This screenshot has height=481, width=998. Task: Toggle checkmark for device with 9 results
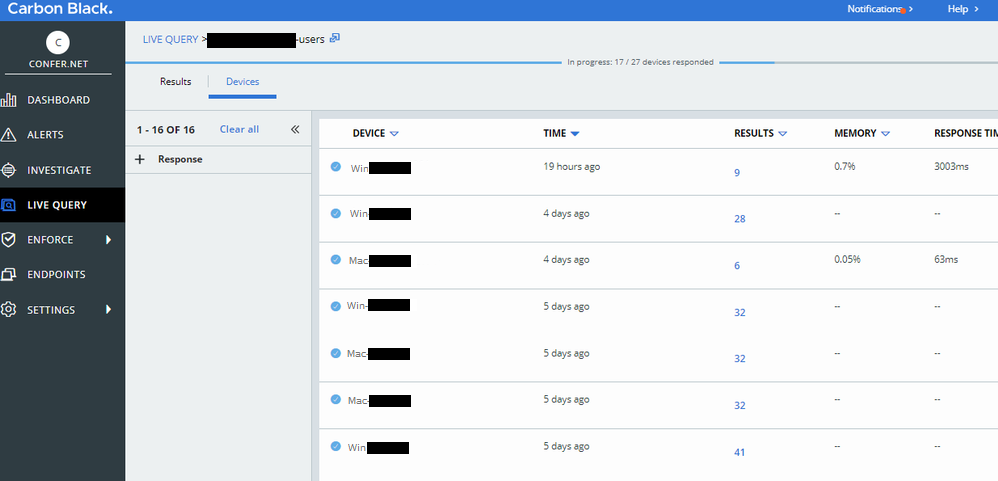(336, 167)
